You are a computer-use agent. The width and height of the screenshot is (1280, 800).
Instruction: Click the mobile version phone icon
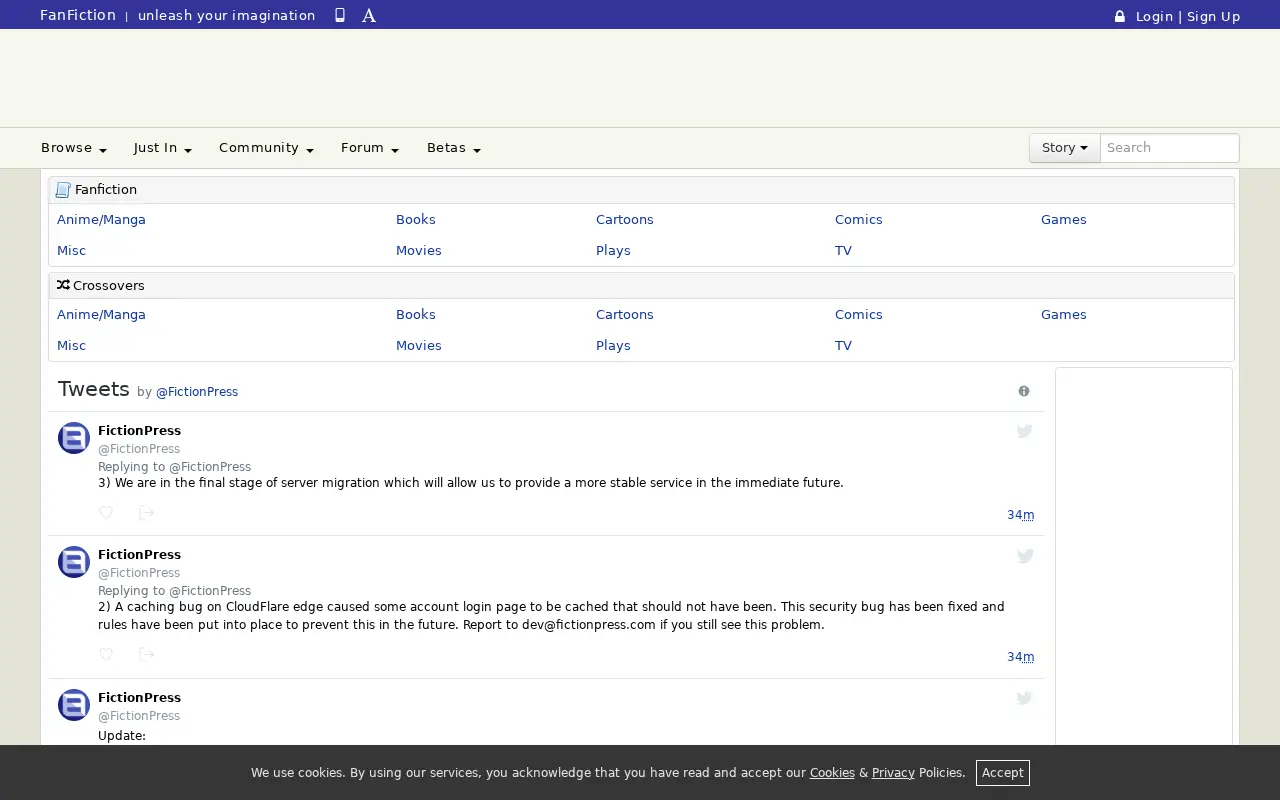click(x=340, y=15)
